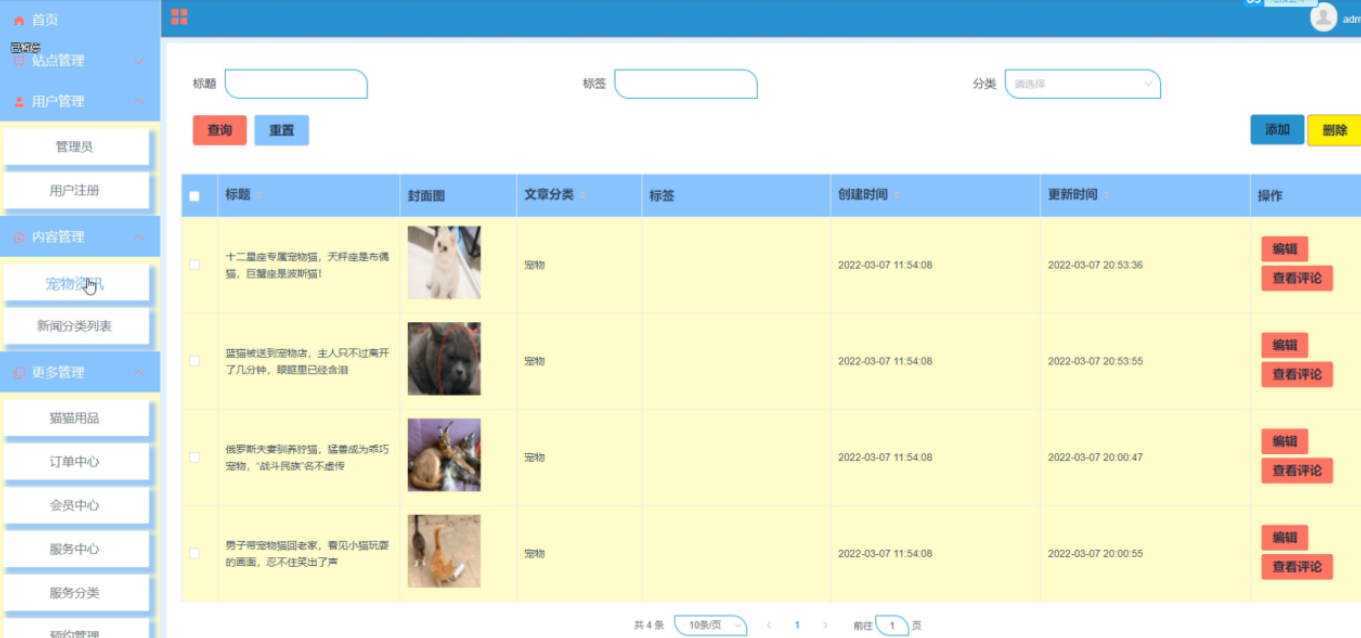The image size is (1361, 638).
Task: Sort by 文章分类 column arrows
Action: point(582,195)
